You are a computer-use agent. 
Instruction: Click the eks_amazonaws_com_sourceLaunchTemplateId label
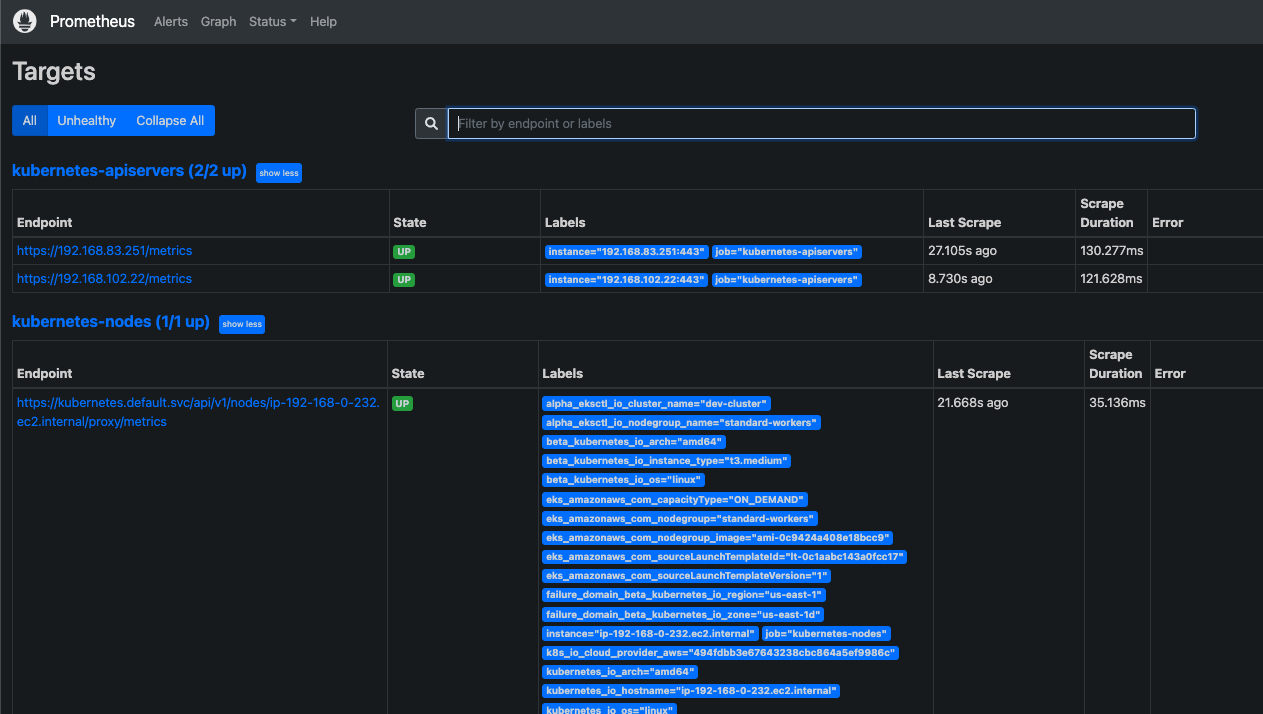click(x=725, y=556)
